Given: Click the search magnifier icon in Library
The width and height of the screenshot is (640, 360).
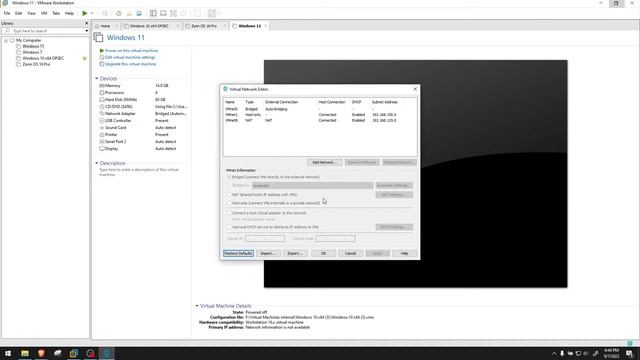Looking at the screenshot, I should [x=7, y=31].
